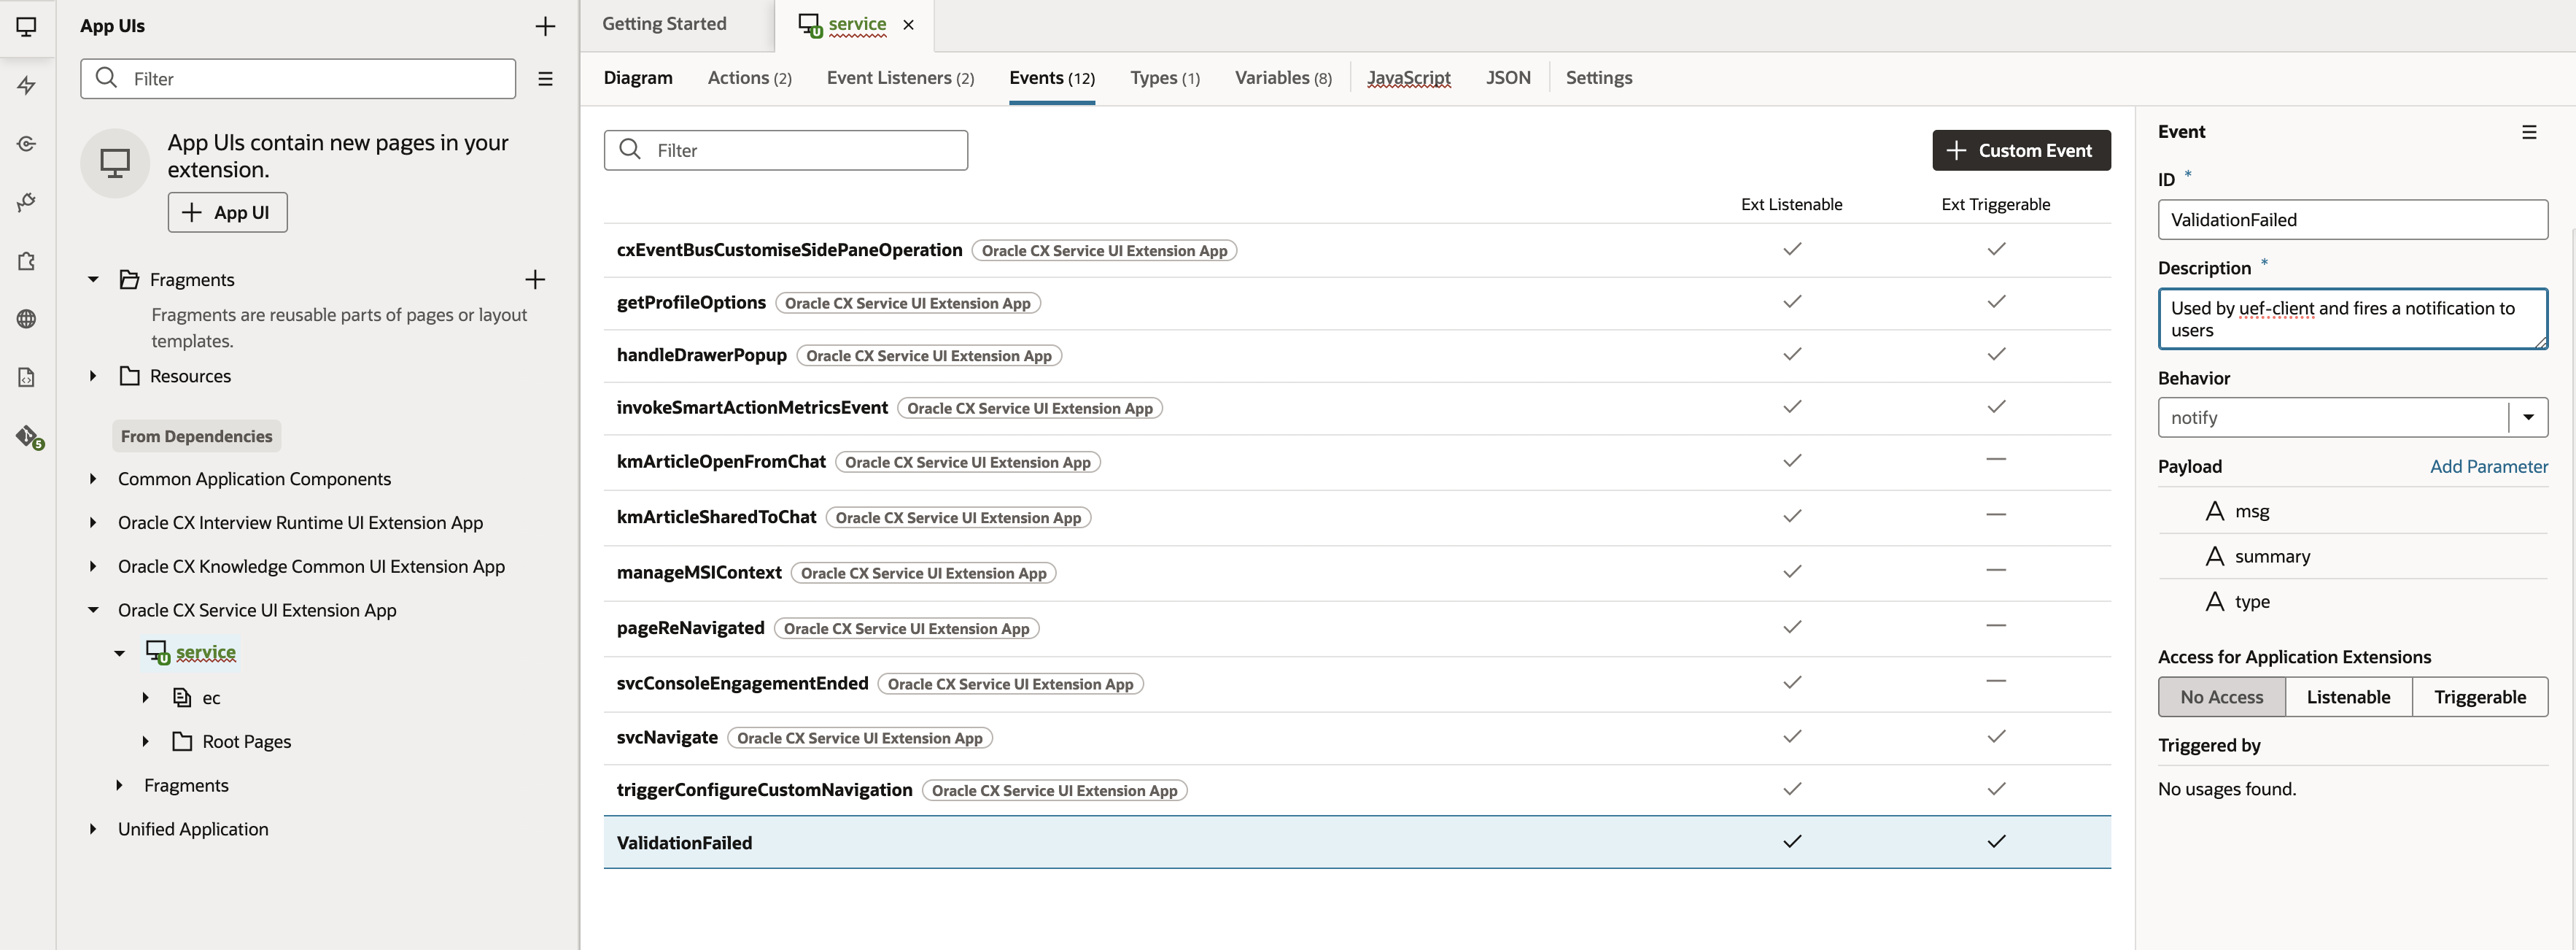Open the Source code view icon
This screenshot has width=2576, height=950.
point(27,377)
